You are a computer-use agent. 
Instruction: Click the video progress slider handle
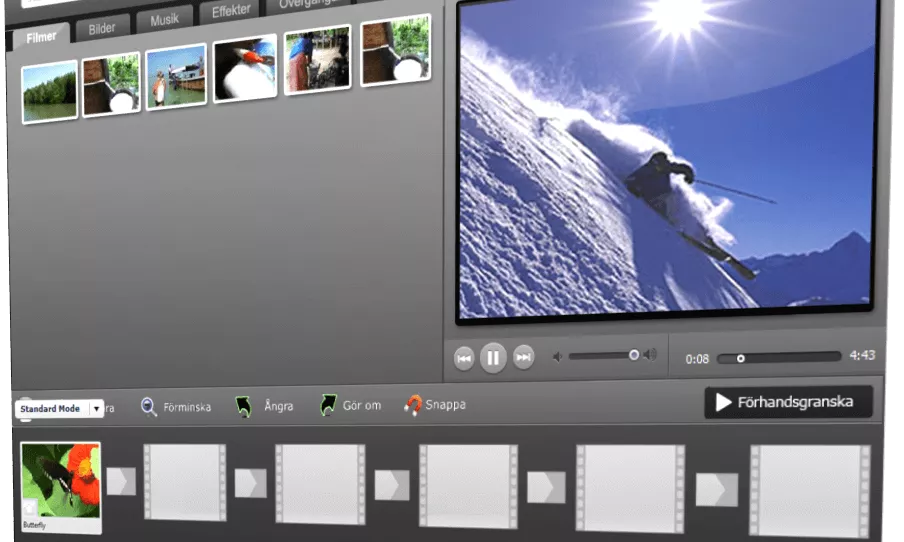741,359
